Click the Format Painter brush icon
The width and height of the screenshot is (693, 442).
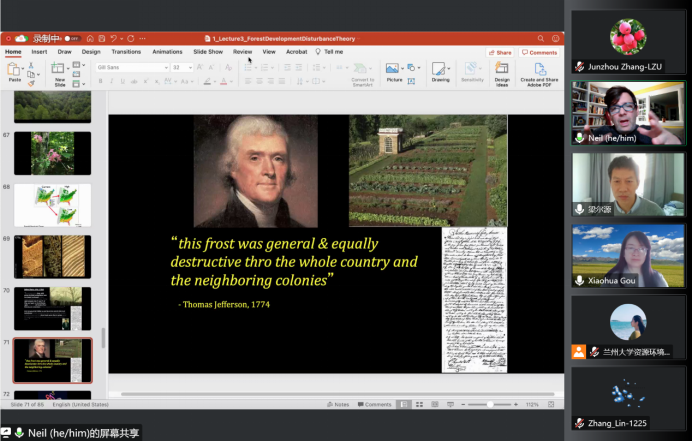31,83
